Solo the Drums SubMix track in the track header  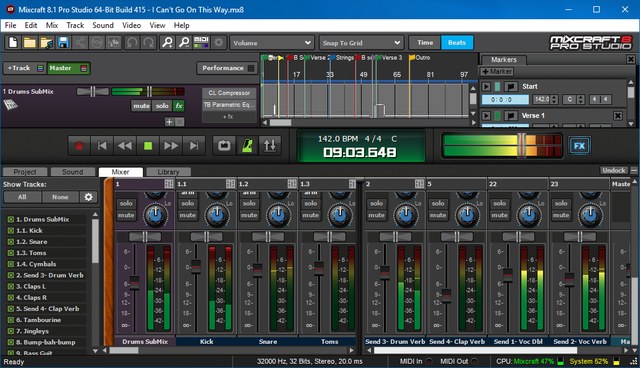pos(162,106)
